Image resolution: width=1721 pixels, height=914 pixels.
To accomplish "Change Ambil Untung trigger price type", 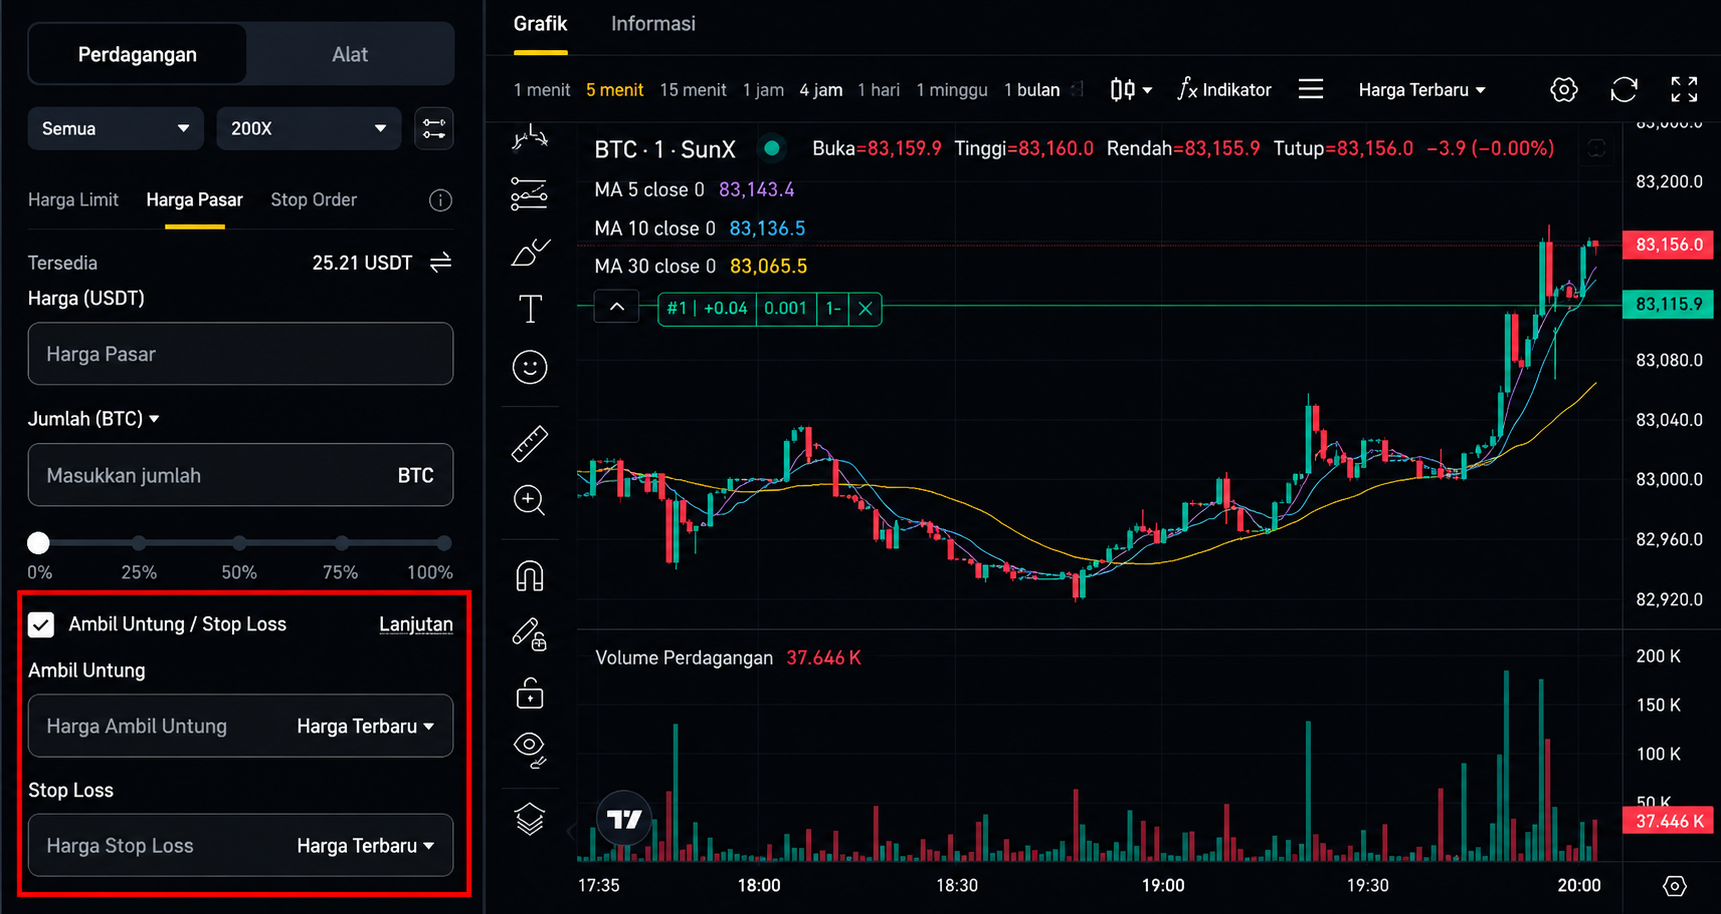I will 366,726.
